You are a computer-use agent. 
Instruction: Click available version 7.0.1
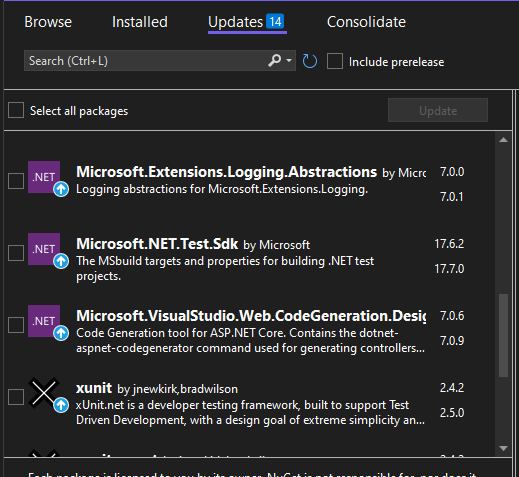pyautogui.click(x=452, y=197)
